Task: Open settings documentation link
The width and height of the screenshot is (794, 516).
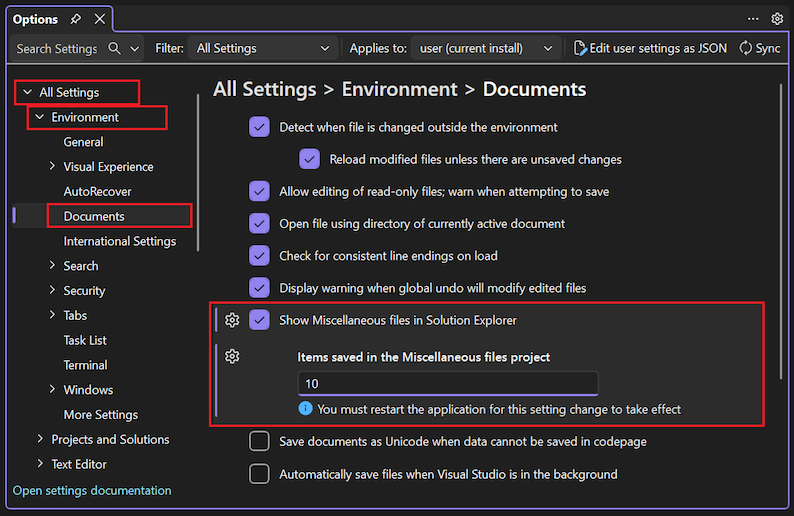Action: [92, 491]
